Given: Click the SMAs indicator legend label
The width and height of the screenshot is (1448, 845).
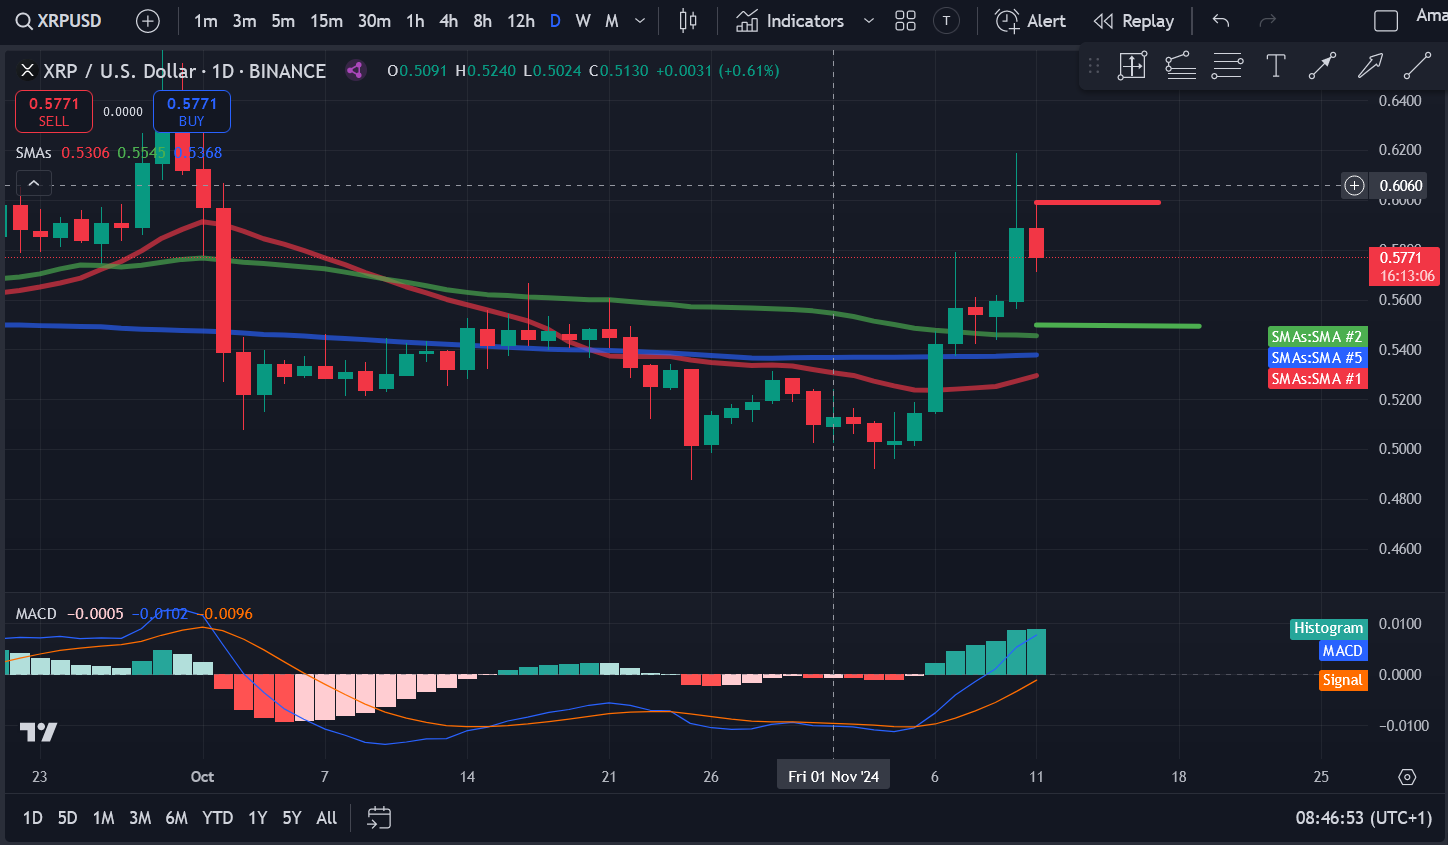Looking at the screenshot, I should tap(34, 153).
